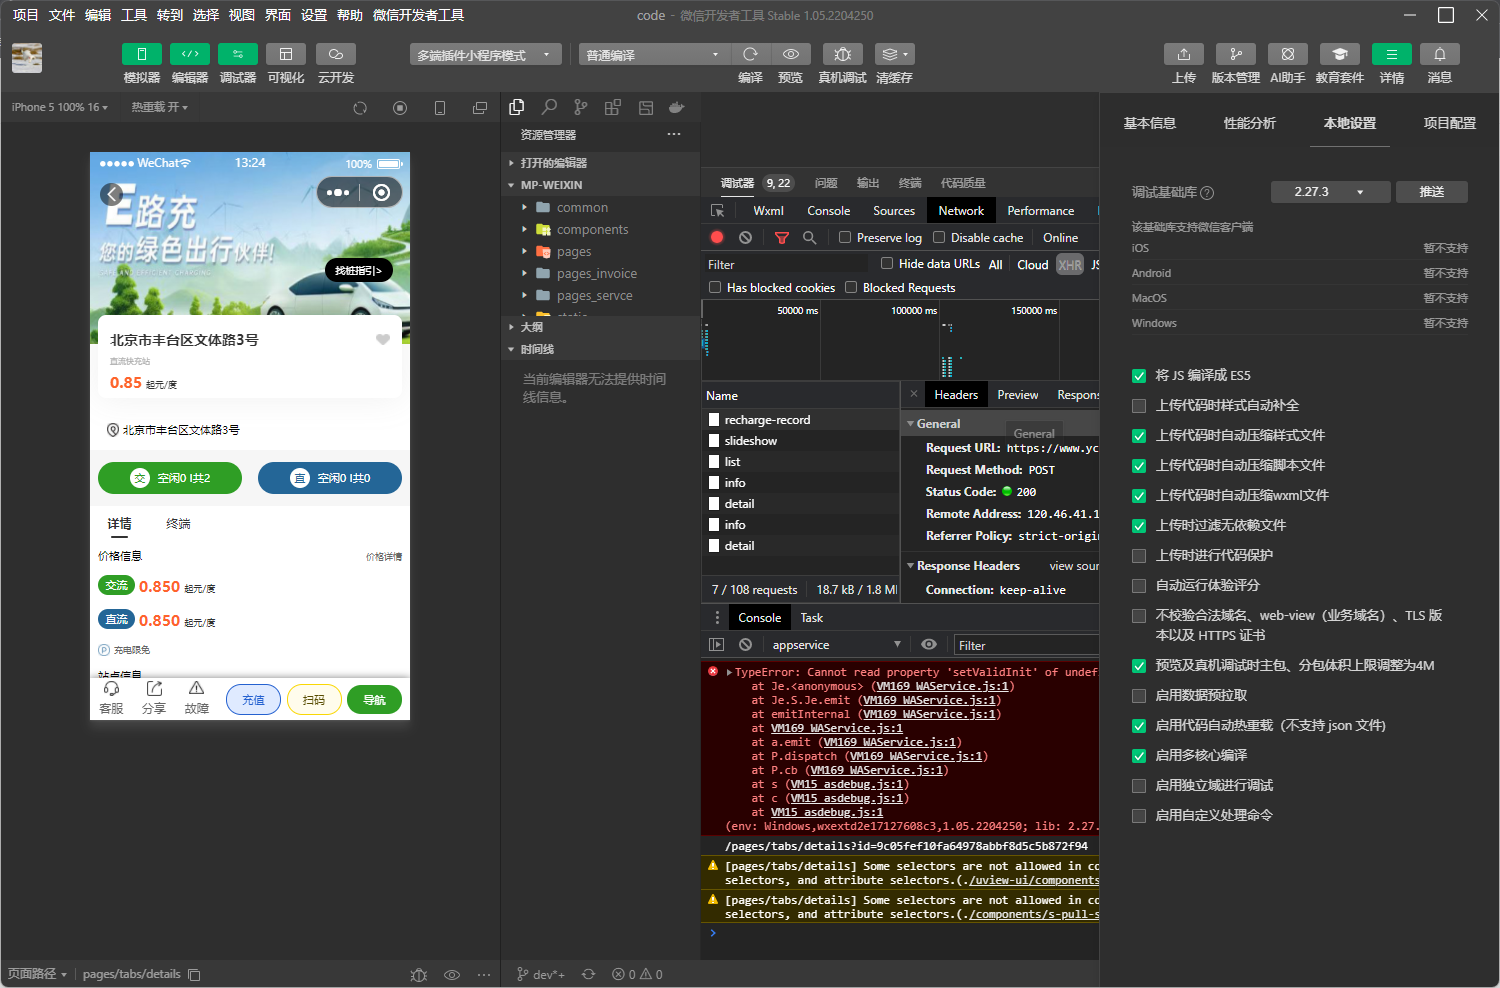Toggle 启用多核心编译 checkbox
1500x988 pixels.
click(1139, 756)
